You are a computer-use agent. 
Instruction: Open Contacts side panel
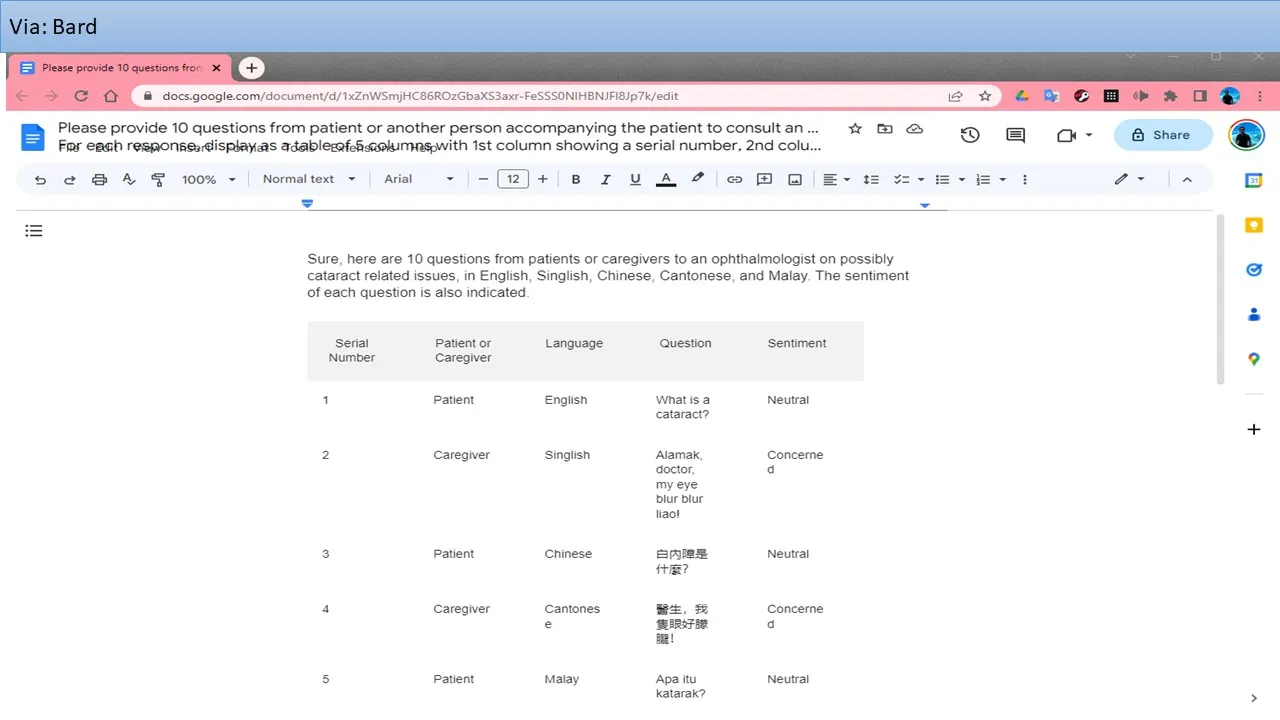click(1254, 314)
